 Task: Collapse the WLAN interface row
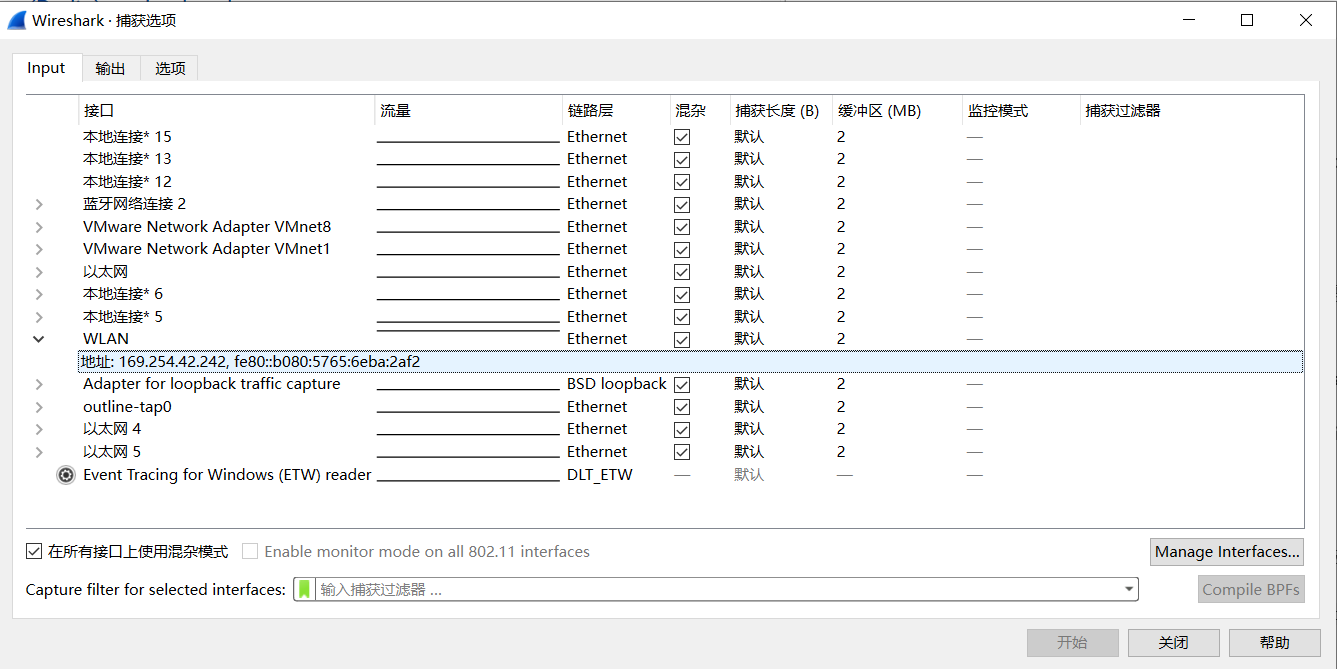[x=39, y=339]
